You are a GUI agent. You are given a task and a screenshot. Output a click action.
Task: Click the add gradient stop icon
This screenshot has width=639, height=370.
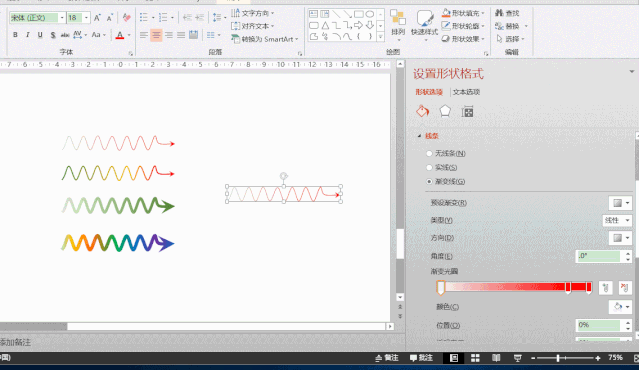coord(606,288)
